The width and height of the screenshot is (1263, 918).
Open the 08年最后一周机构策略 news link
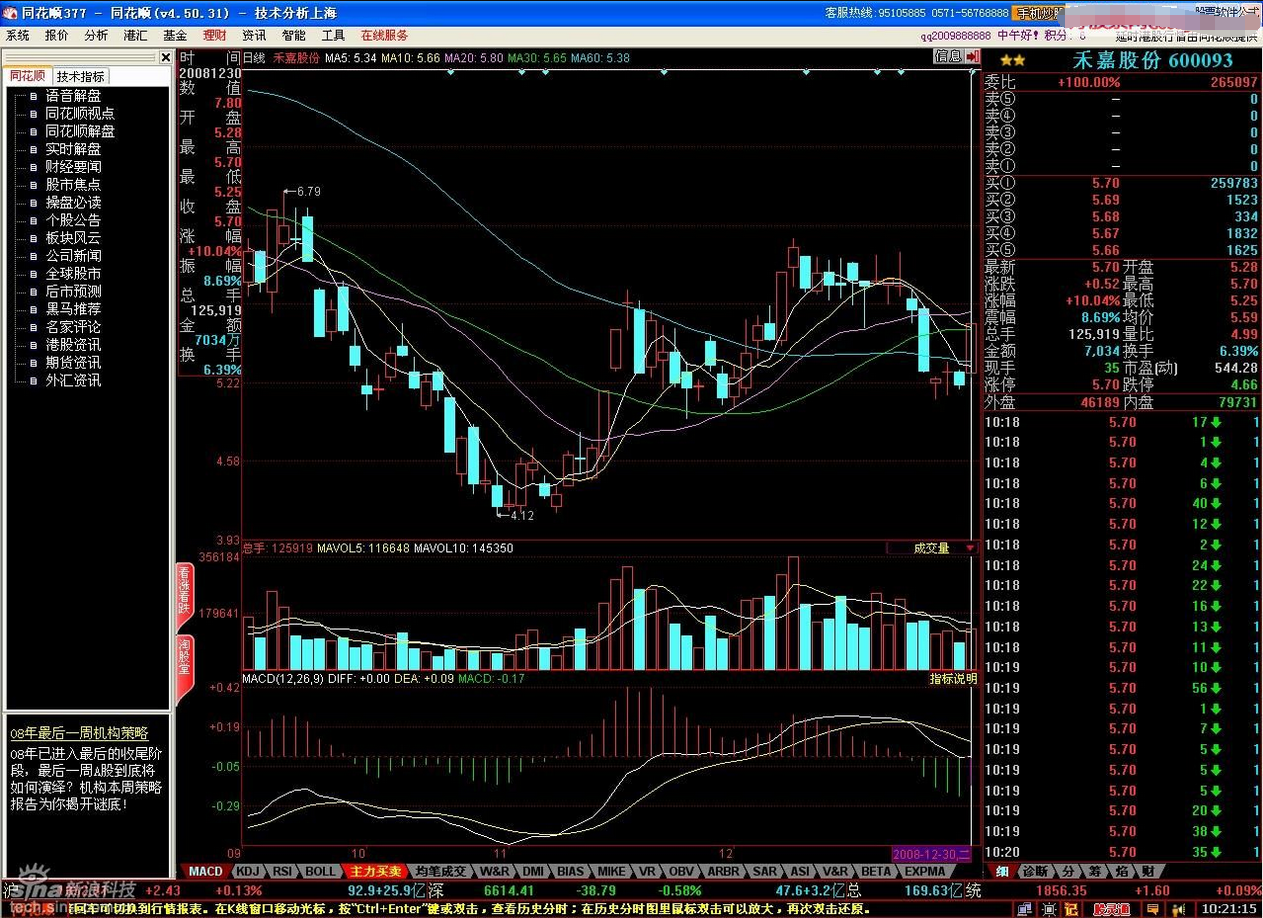(79, 734)
